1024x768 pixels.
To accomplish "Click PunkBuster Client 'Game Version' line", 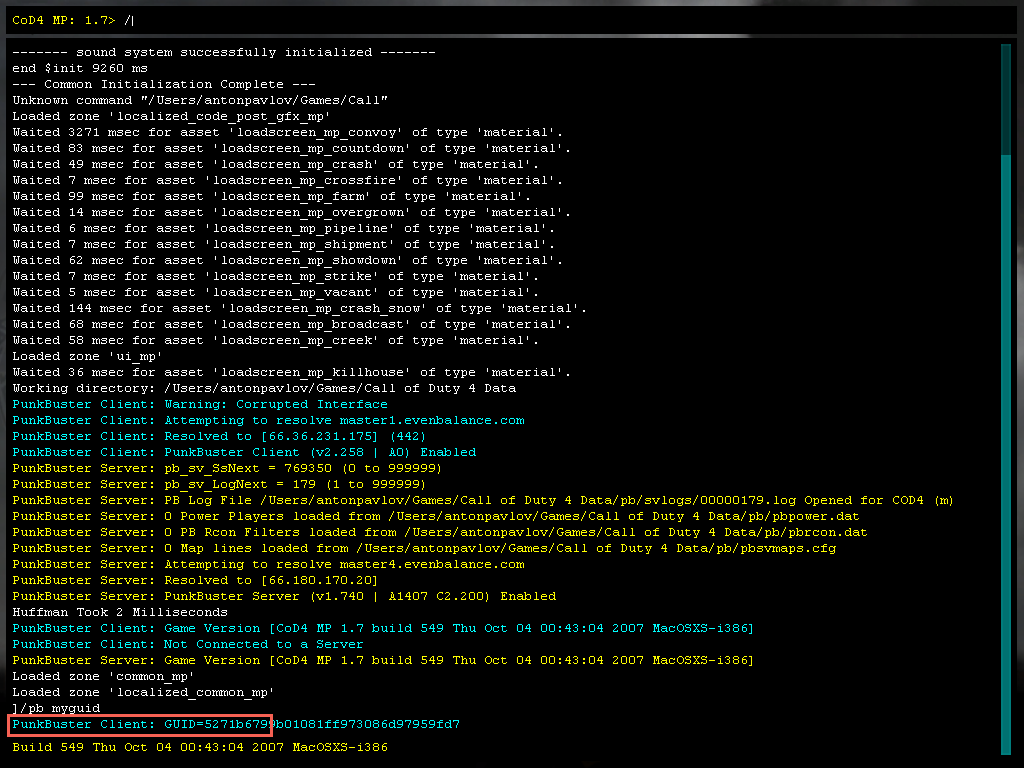I will (383, 628).
